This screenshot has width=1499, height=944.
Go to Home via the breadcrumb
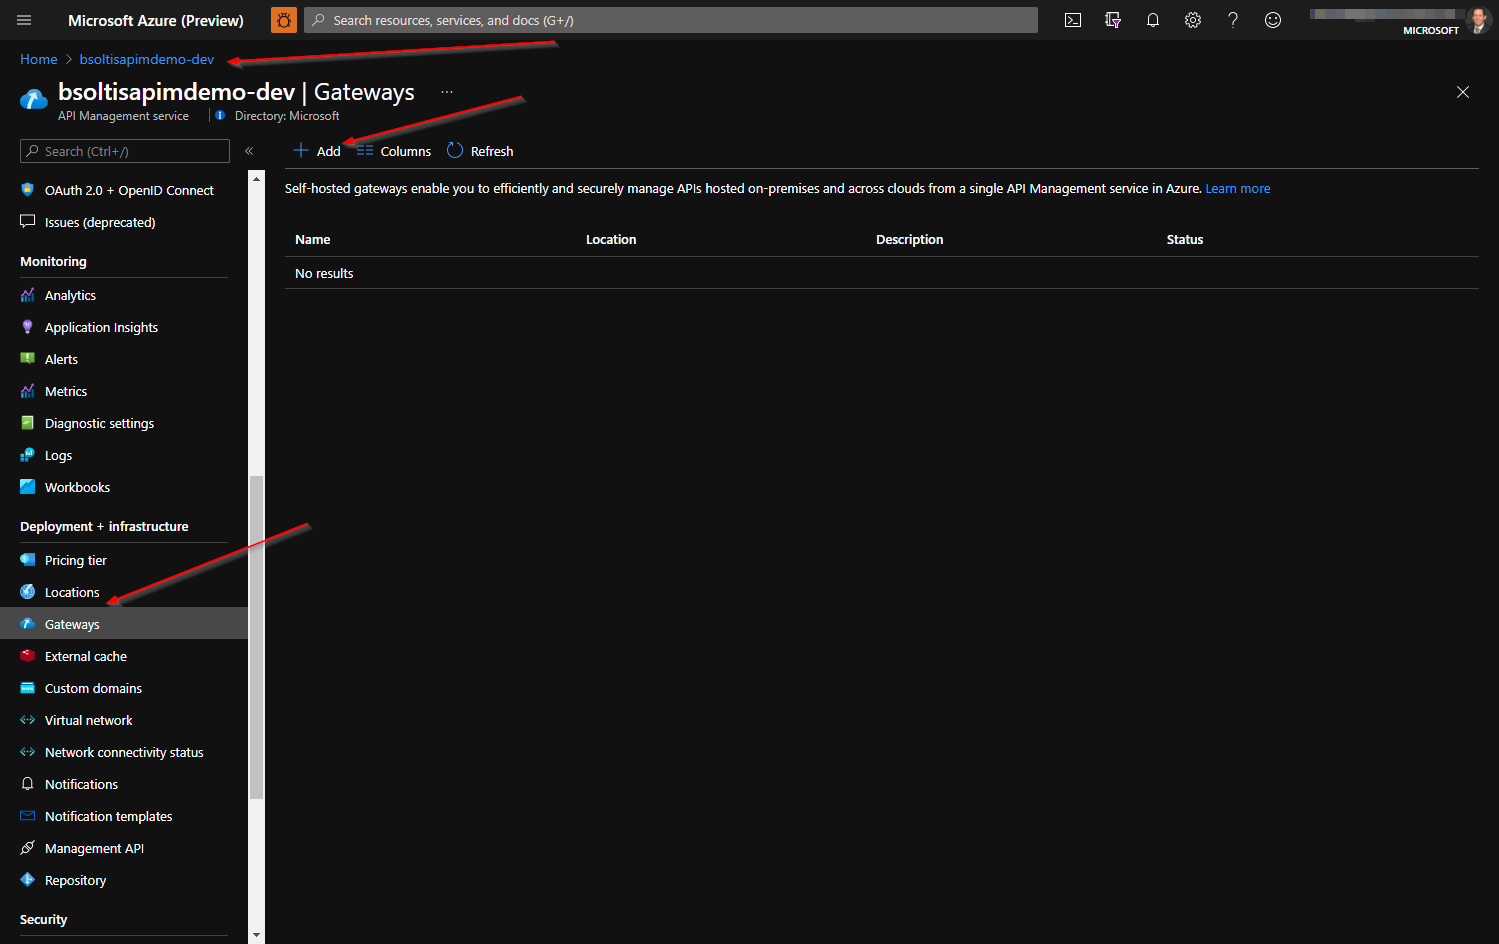(x=39, y=60)
